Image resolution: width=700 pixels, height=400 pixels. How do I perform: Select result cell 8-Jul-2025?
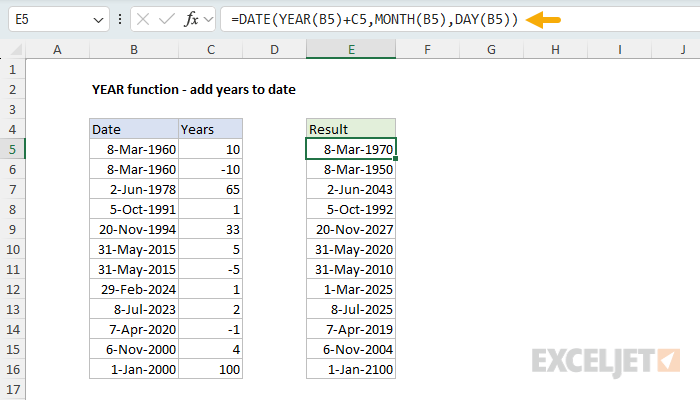tap(351, 309)
